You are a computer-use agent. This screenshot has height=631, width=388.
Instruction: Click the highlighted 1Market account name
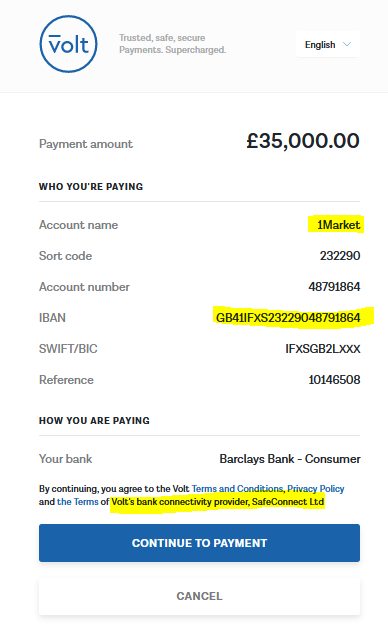point(338,225)
